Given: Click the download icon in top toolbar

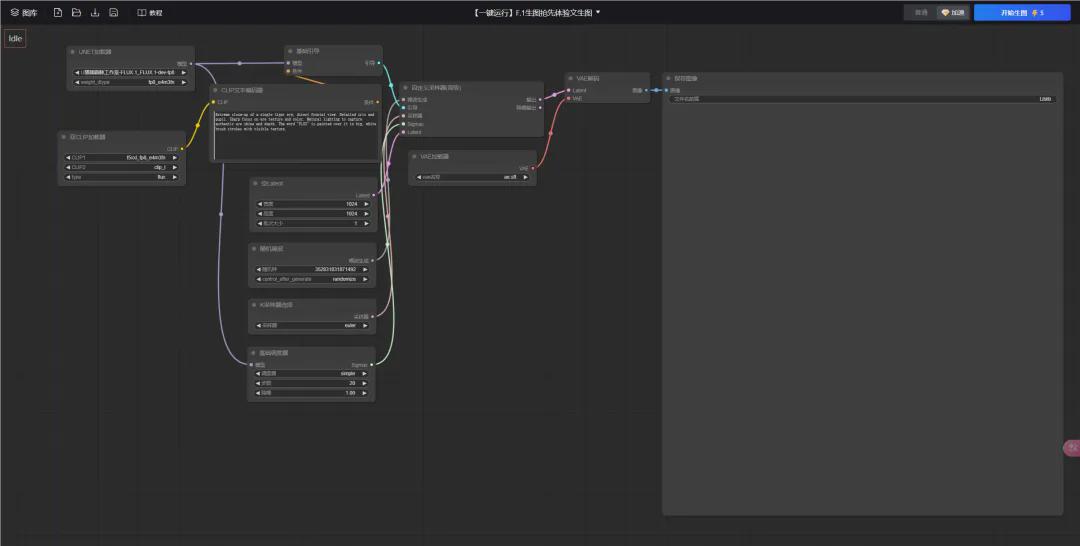Looking at the screenshot, I should (x=95, y=13).
